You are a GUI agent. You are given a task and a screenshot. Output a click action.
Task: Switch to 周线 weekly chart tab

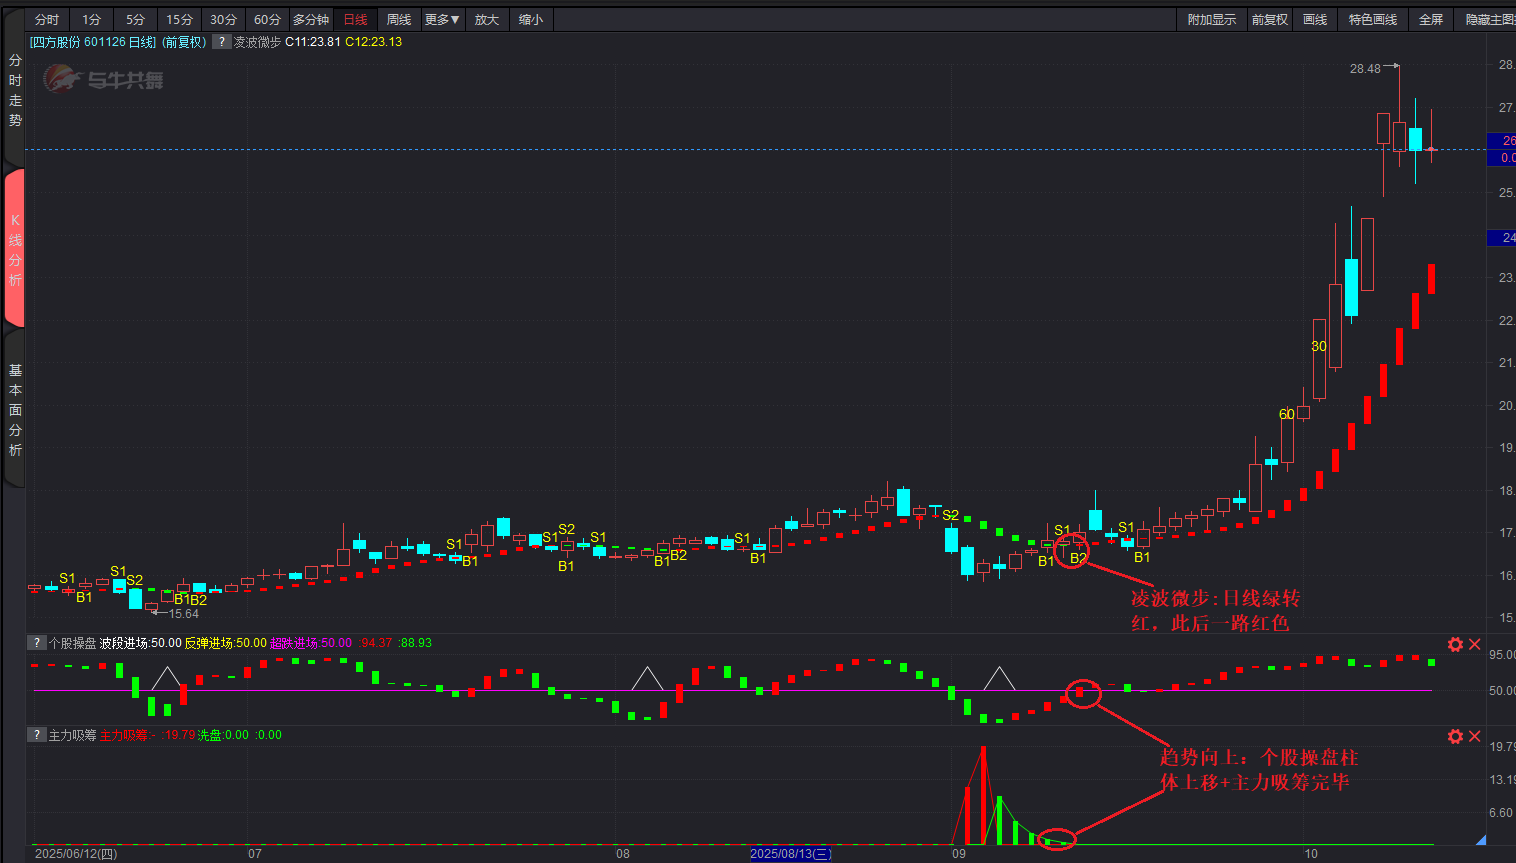coord(398,20)
